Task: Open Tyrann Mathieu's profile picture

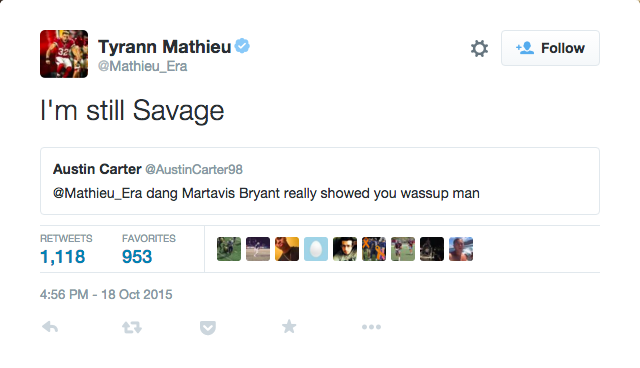Action: tap(64, 54)
